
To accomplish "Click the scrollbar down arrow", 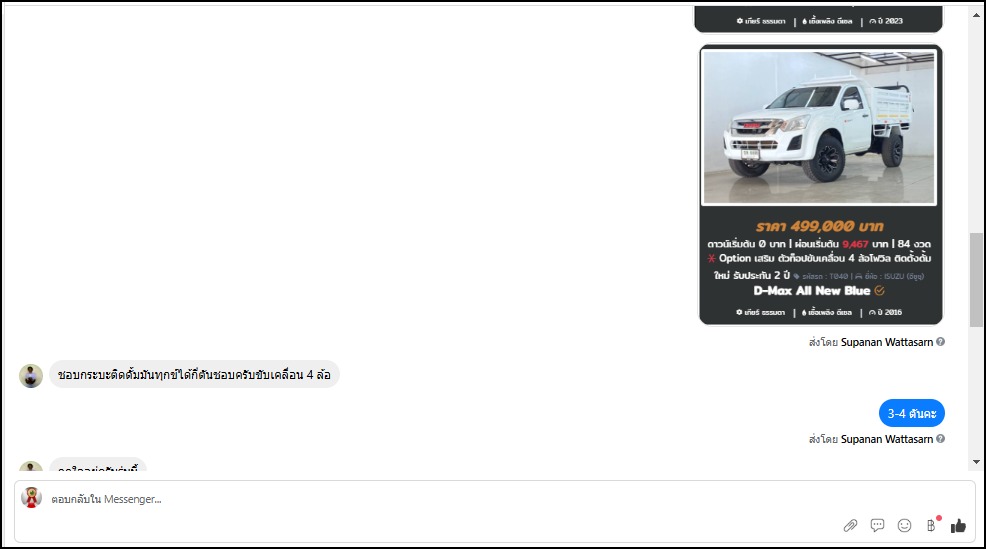I will click(977, 462).
